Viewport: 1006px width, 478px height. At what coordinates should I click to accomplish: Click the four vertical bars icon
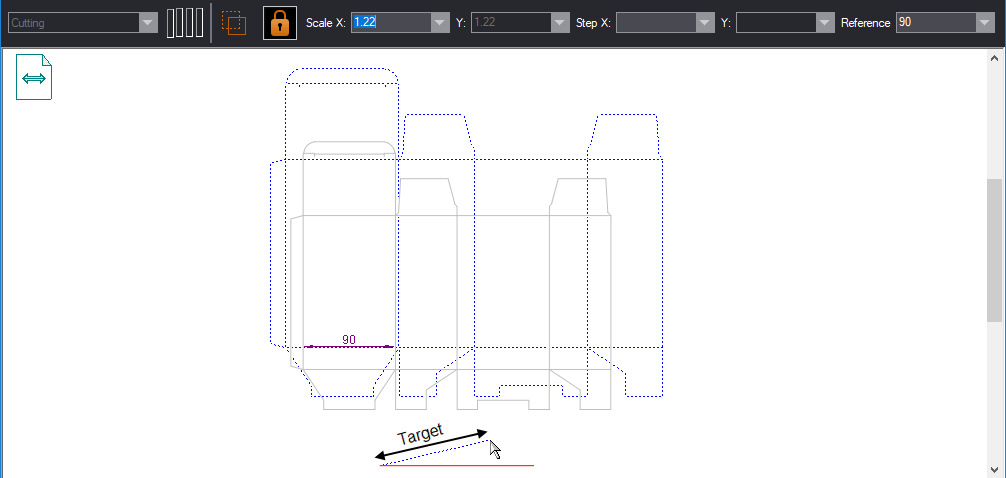185,22
